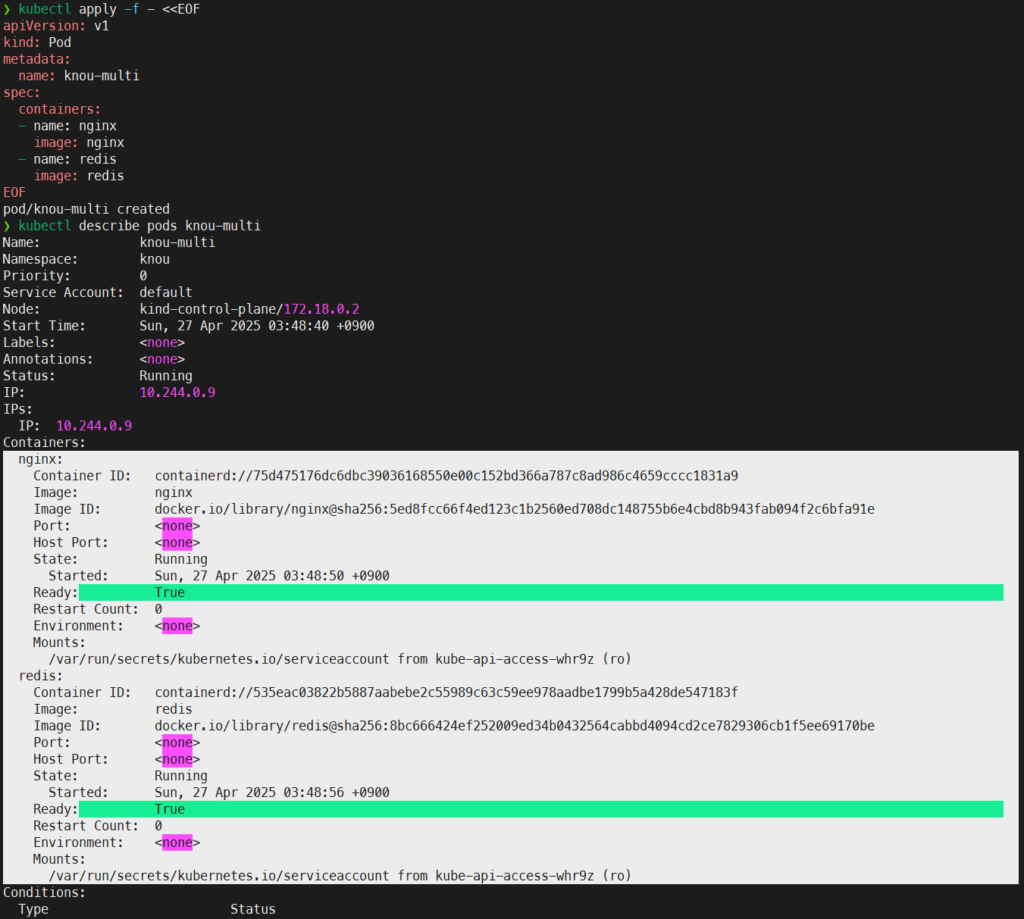This screenshot has height=919, width=1024.
Task: Click the 'redis:' container heading
Action: tap(40, 675)
